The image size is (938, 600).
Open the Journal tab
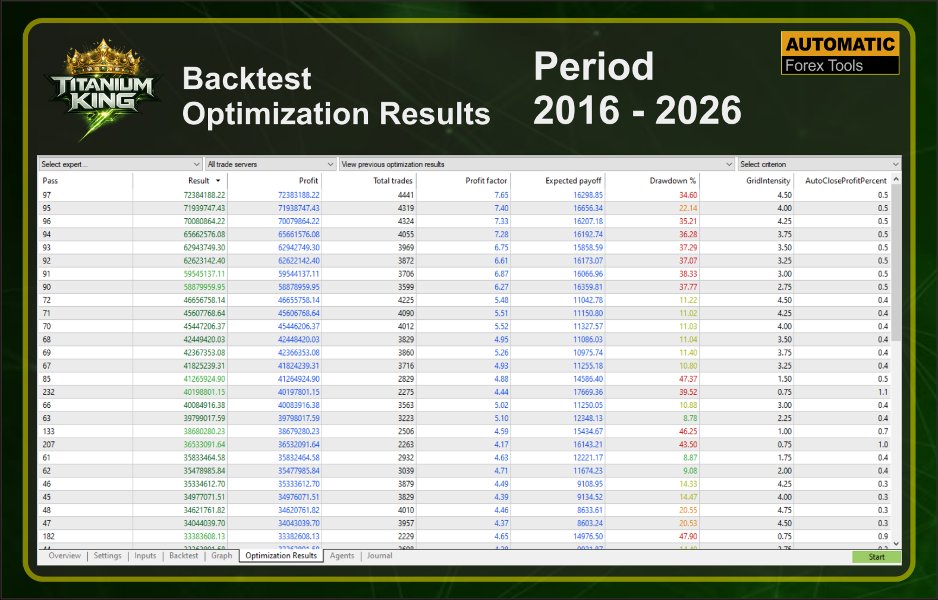click(379, 556)
